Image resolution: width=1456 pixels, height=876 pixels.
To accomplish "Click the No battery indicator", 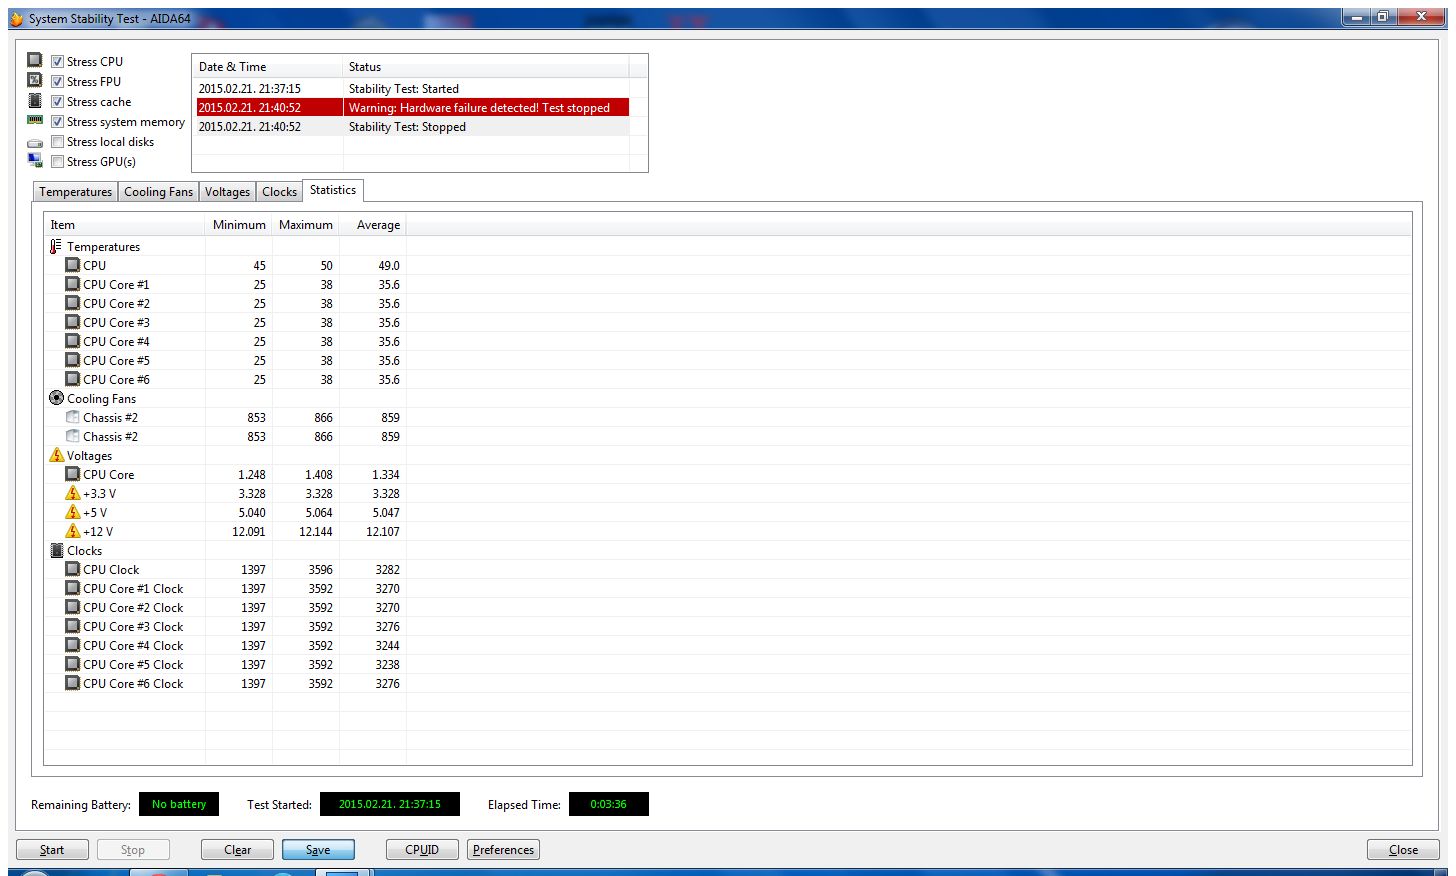I will click(x=179, y=804).
